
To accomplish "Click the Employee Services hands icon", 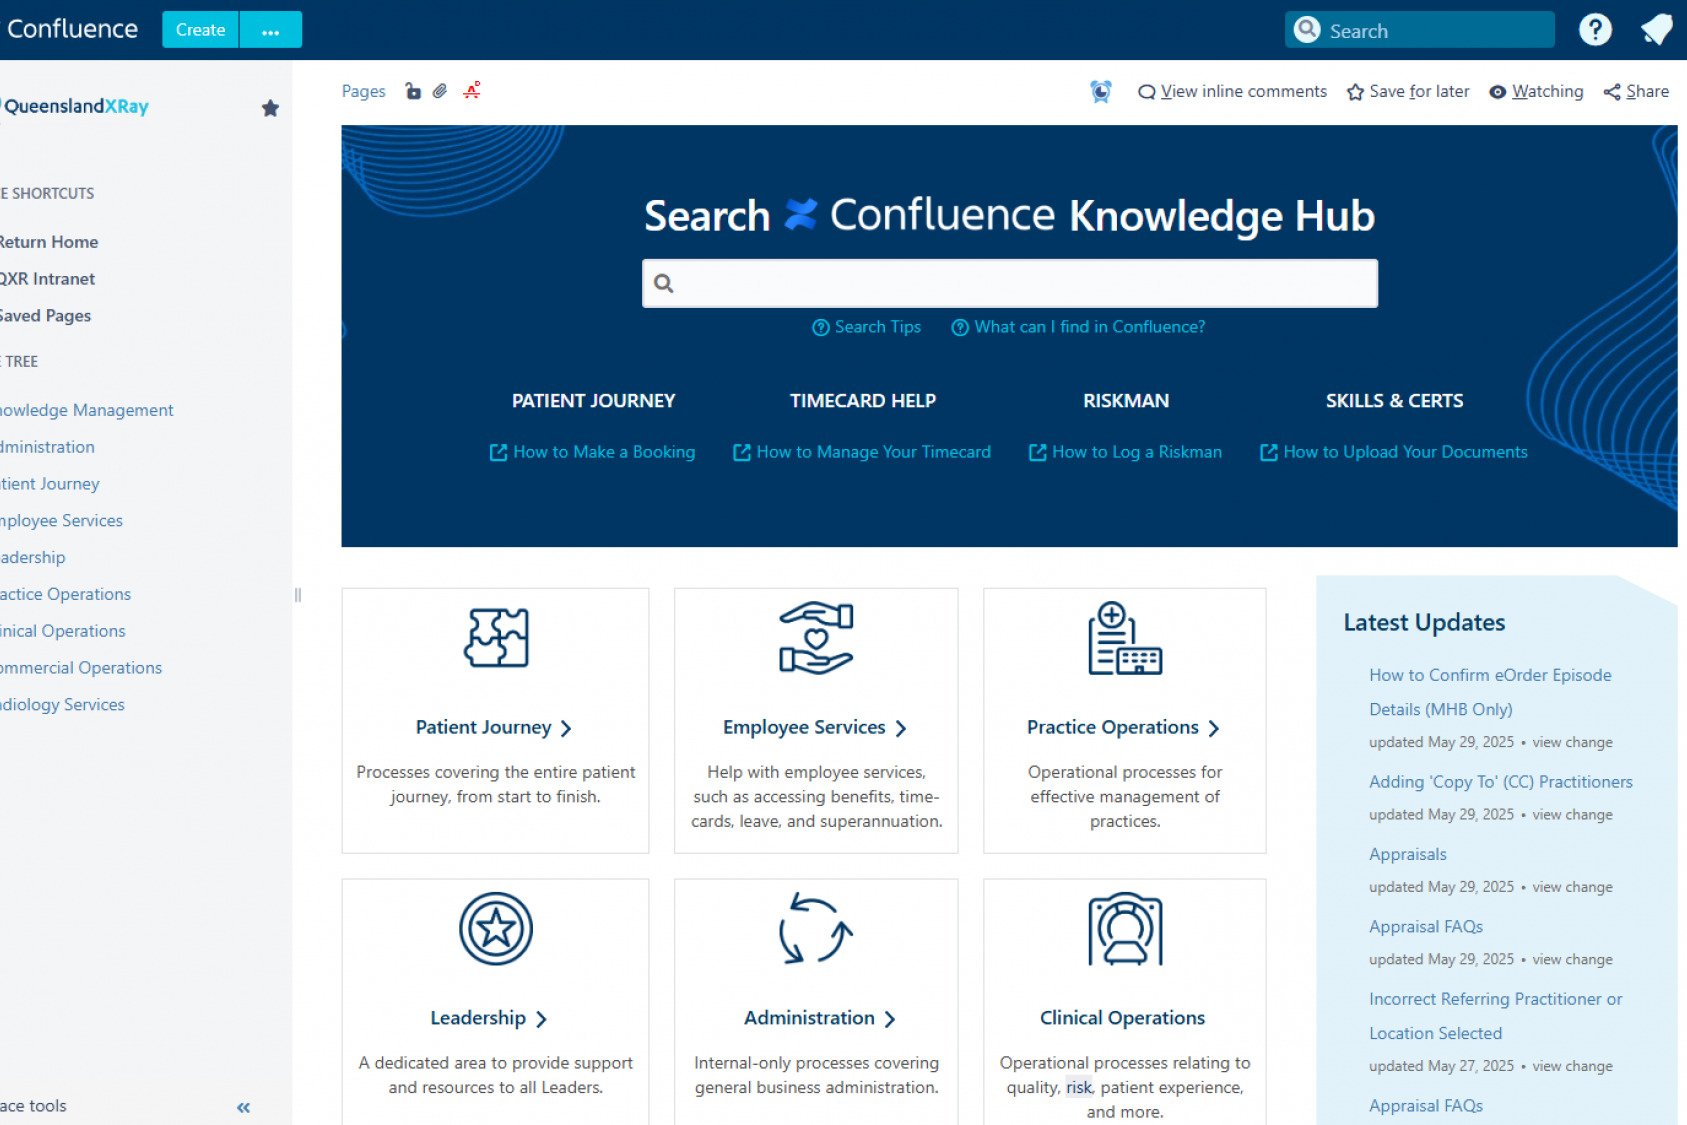I will coord(816,638).
